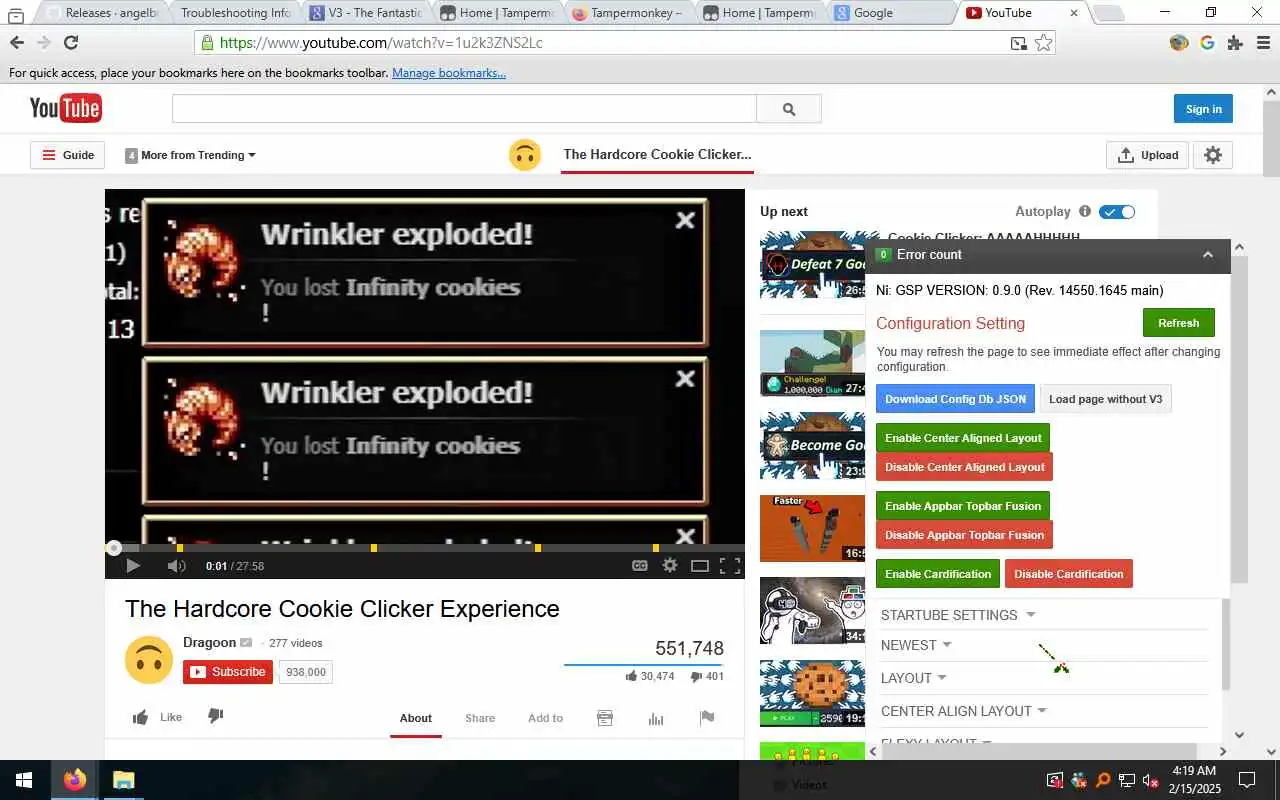Image resolution: width=1280 pixels, height=800 pixels.
Task: Open the transcript icon beside Add to
Action: (605, 718)
